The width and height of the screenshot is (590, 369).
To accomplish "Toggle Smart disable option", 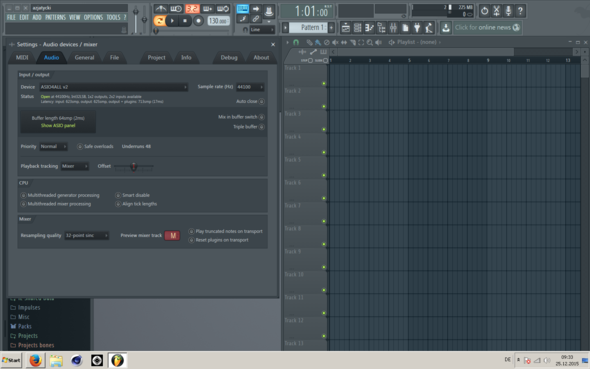I will 118,195.
